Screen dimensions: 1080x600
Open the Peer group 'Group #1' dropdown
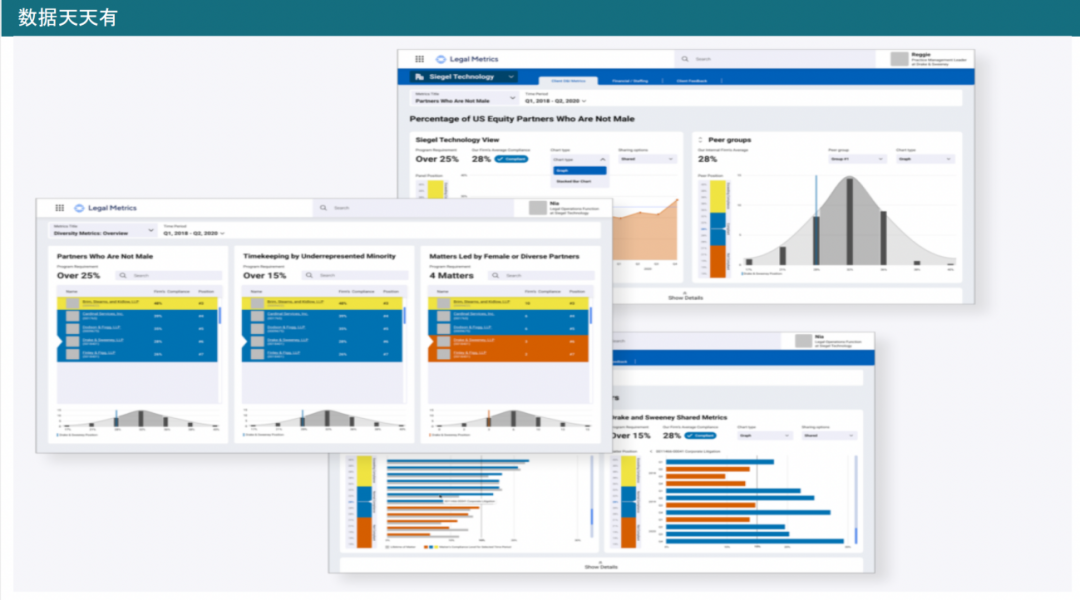(x=855, y=159)
